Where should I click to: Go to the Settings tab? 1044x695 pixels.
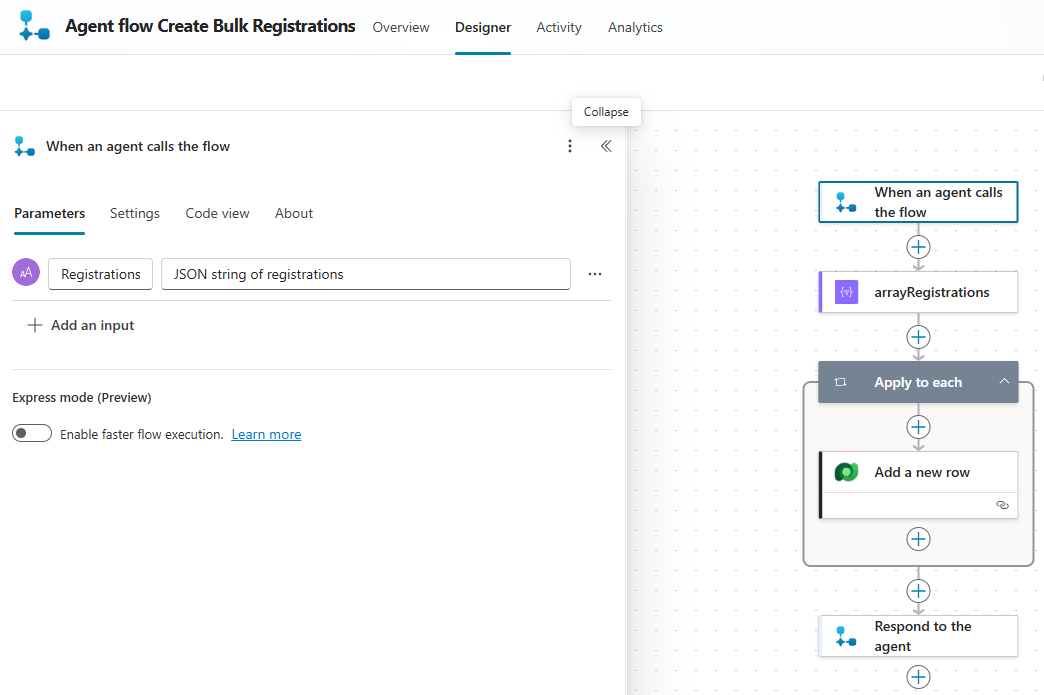pyautogui.click(x=135, y=213)
